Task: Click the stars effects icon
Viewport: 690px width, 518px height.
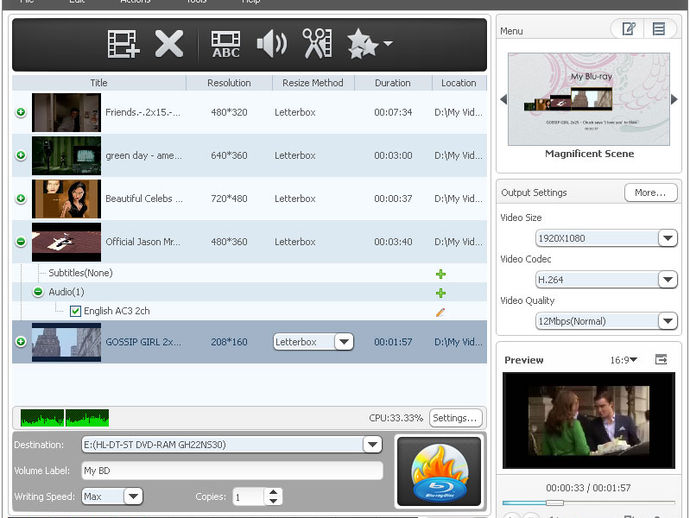Action: [x=362, y=44]
